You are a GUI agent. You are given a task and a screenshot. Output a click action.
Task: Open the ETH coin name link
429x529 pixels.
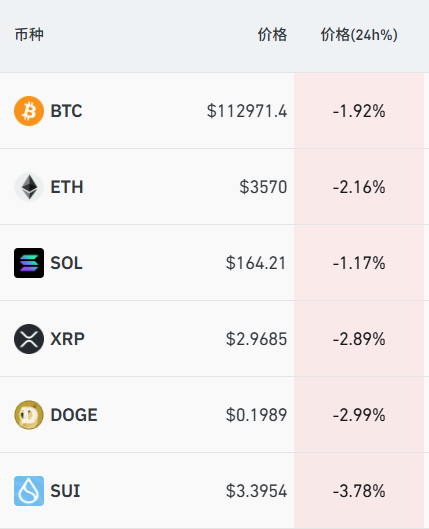[67, 187]
